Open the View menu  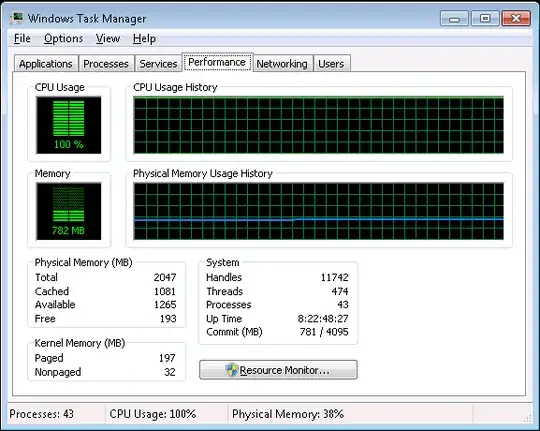[108, 39]
